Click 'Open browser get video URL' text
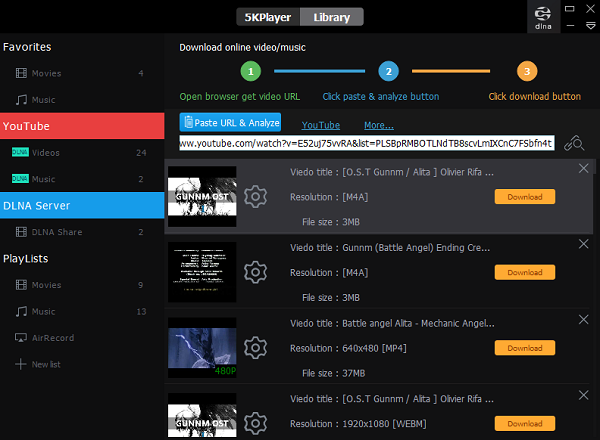The width and height of the screenshot is (600, 440). tap(240, 96)
